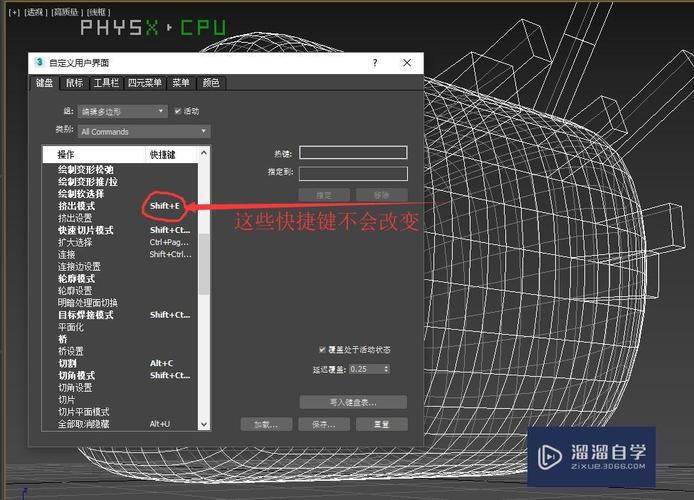Select the 切片平面模式 action row

(120, 412)
